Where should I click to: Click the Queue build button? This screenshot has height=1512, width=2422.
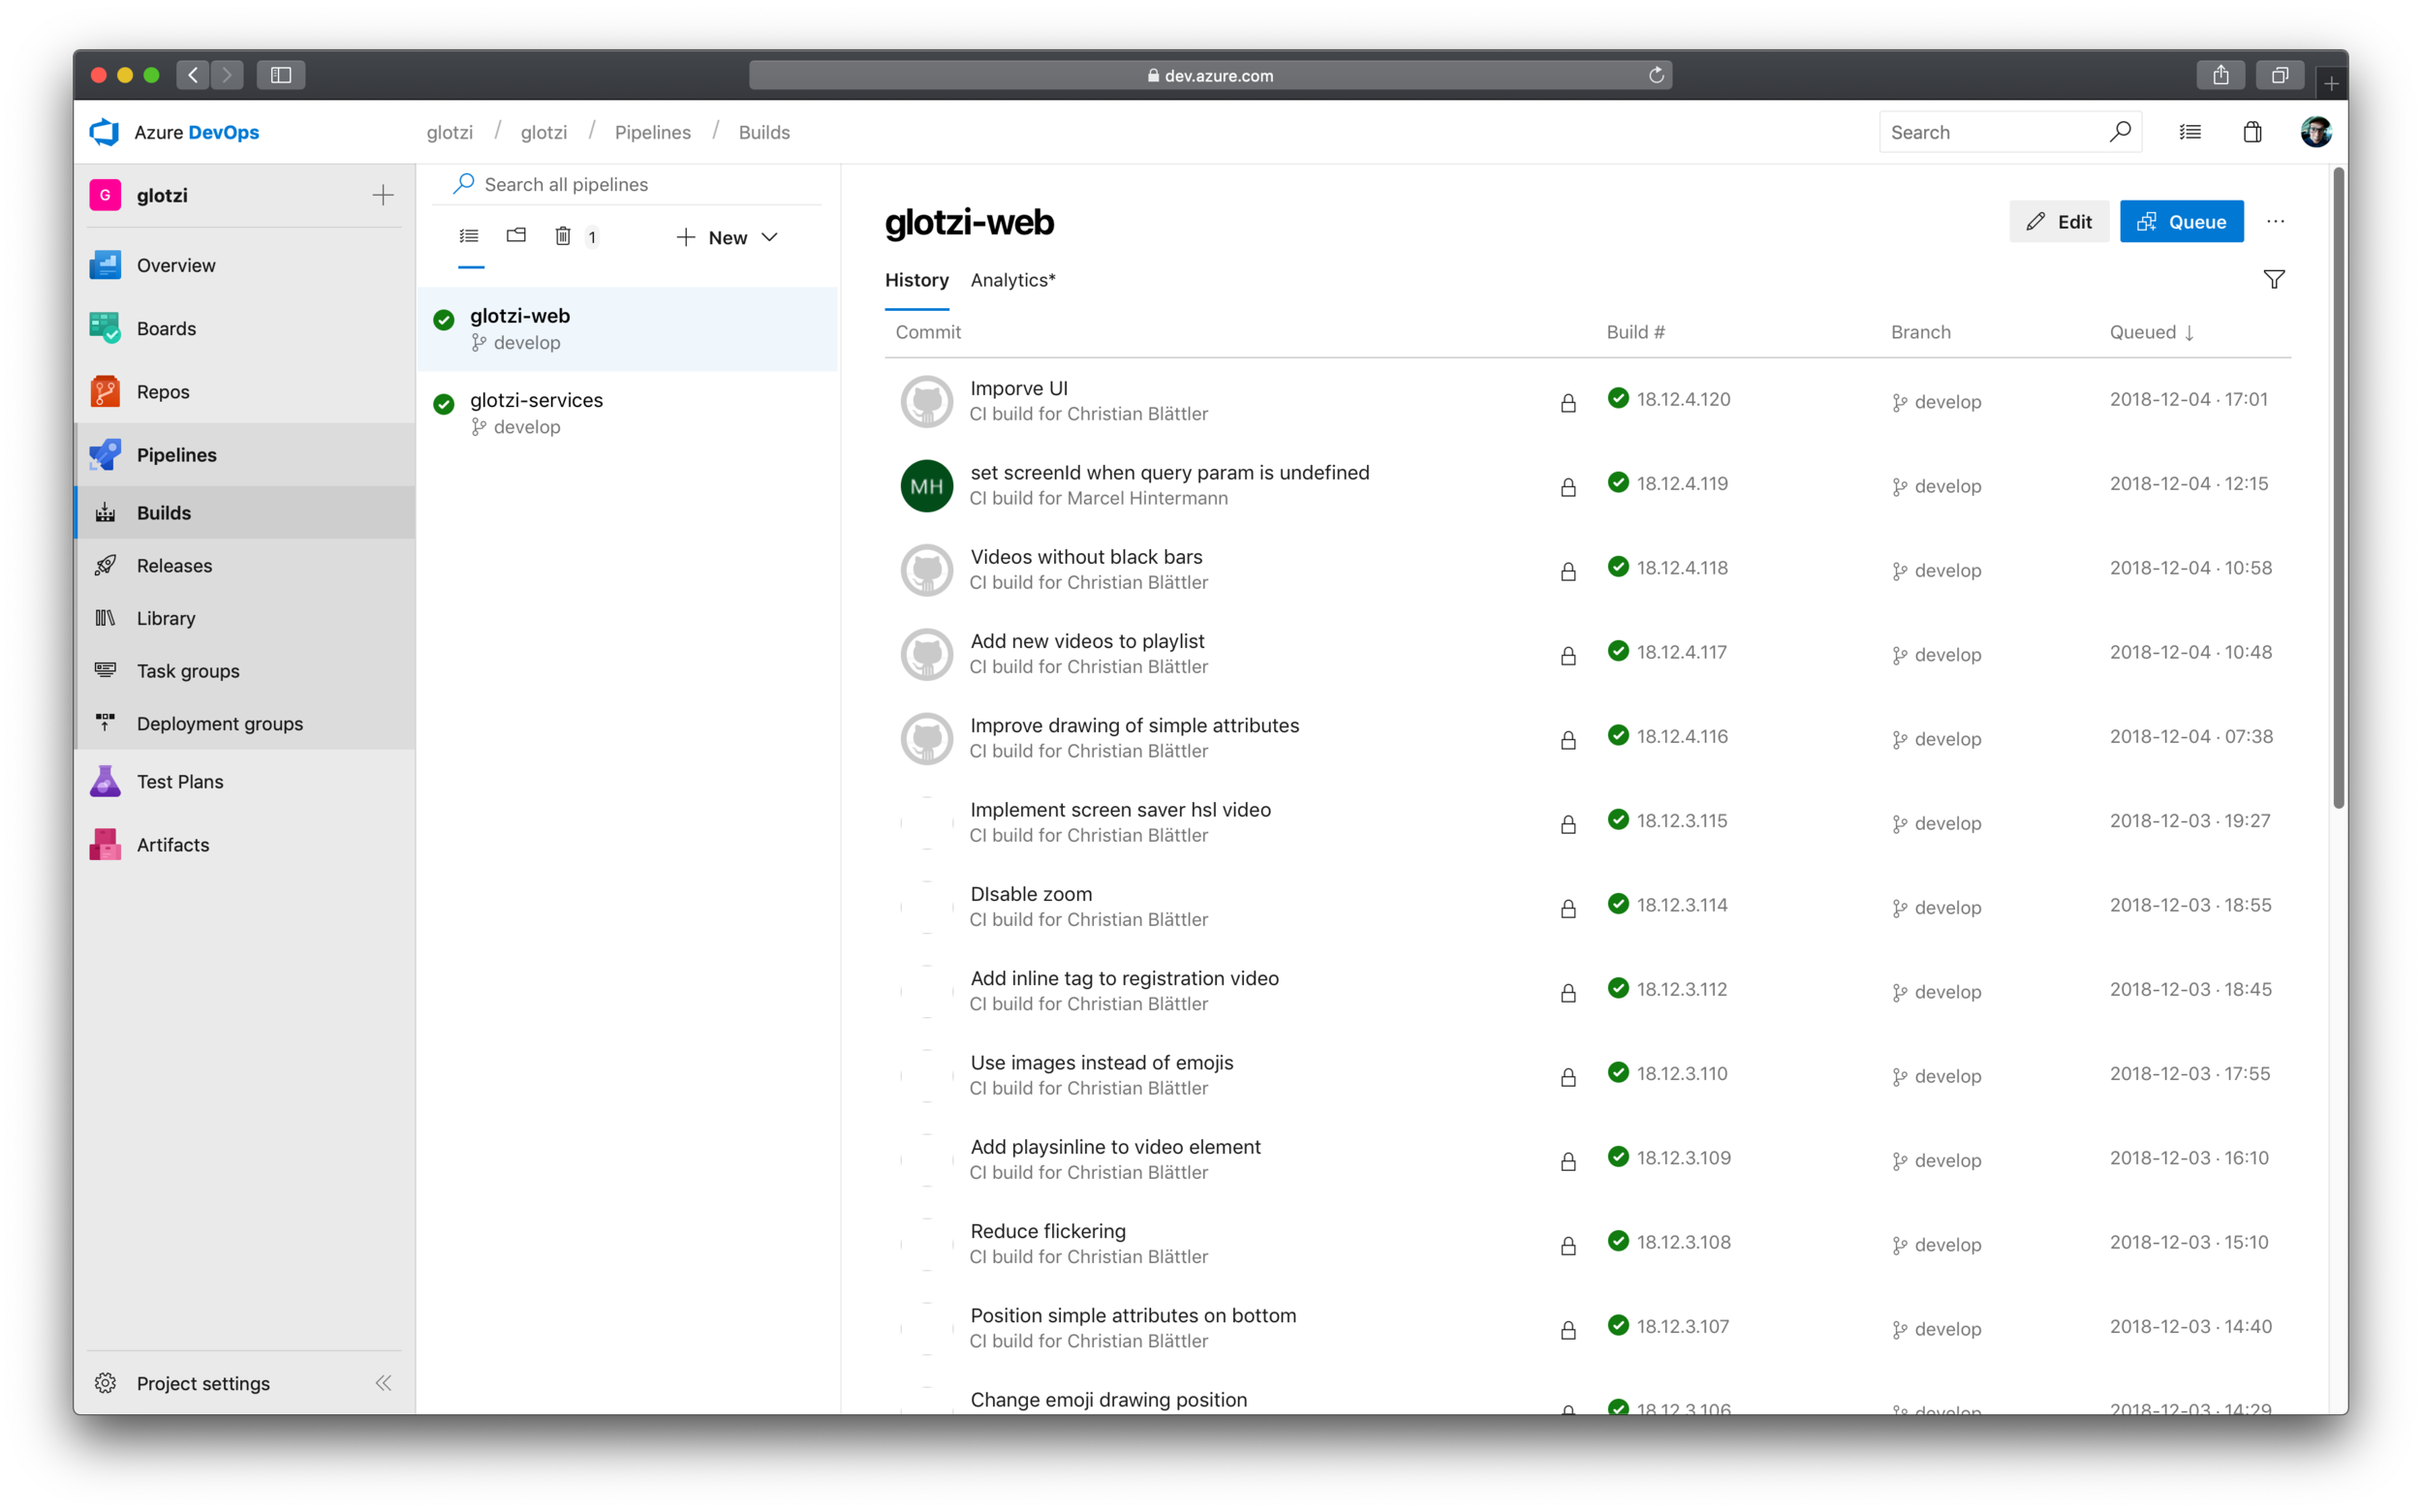pyautogui.click(x=2181, y=222)
